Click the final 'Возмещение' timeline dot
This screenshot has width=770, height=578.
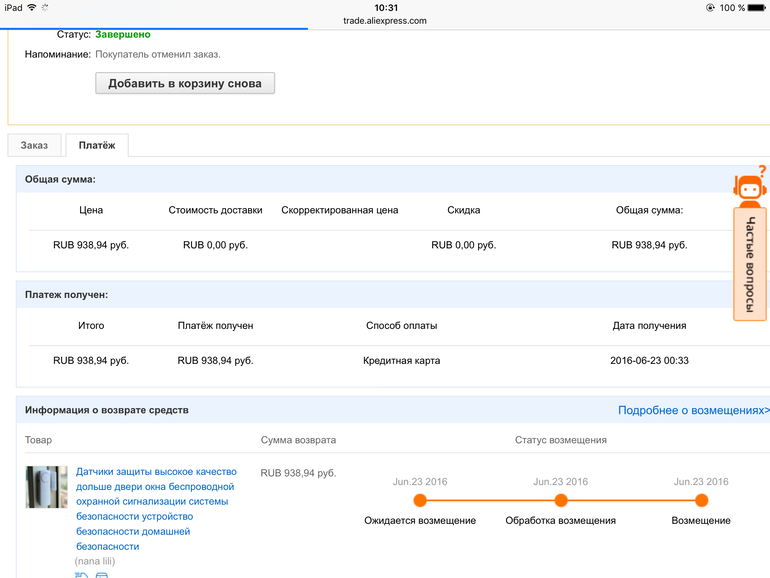click(x=701, y=500)
